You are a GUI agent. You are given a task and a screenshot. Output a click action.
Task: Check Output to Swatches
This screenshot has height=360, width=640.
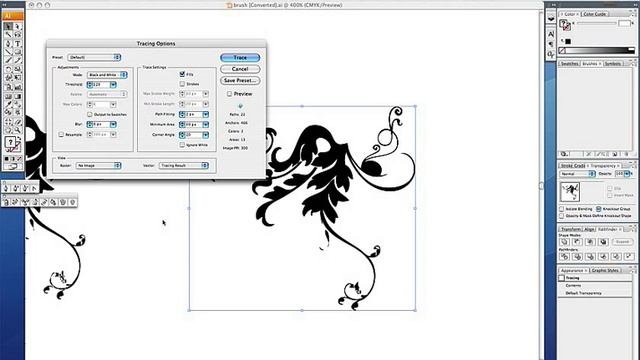coord(90,114)
